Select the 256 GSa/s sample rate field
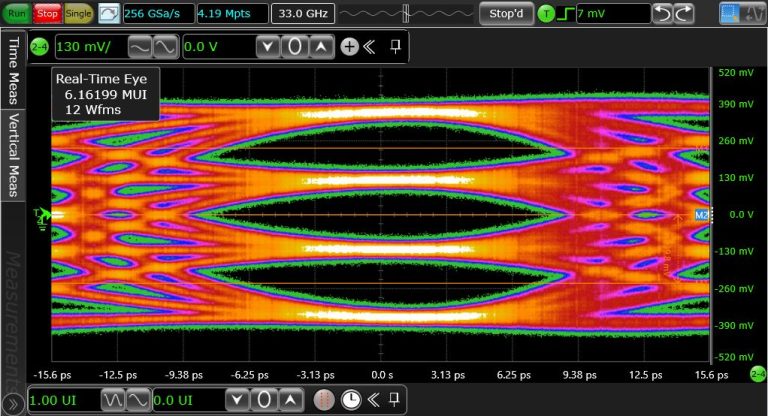This screenshot has height=416, width=768. point(159,13)
